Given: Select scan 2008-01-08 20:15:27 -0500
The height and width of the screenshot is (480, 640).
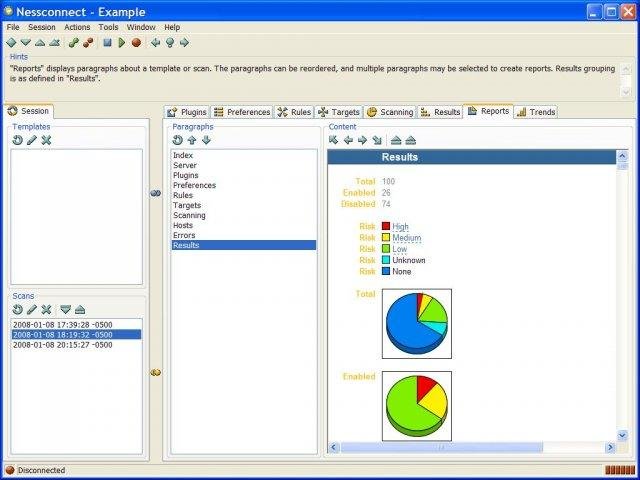Looking at the screenshot, I should [76, 345].
